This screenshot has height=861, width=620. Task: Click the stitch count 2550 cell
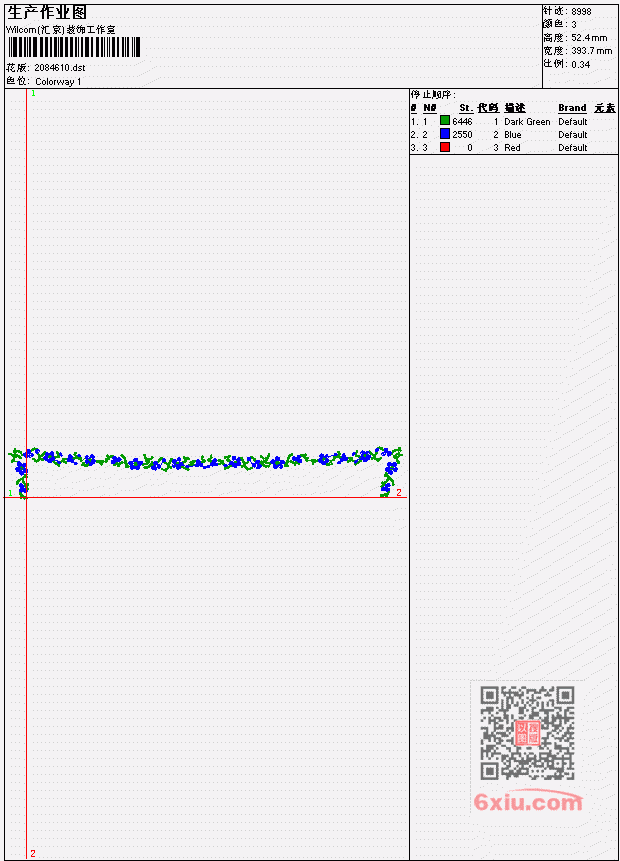tap(462, 135)
